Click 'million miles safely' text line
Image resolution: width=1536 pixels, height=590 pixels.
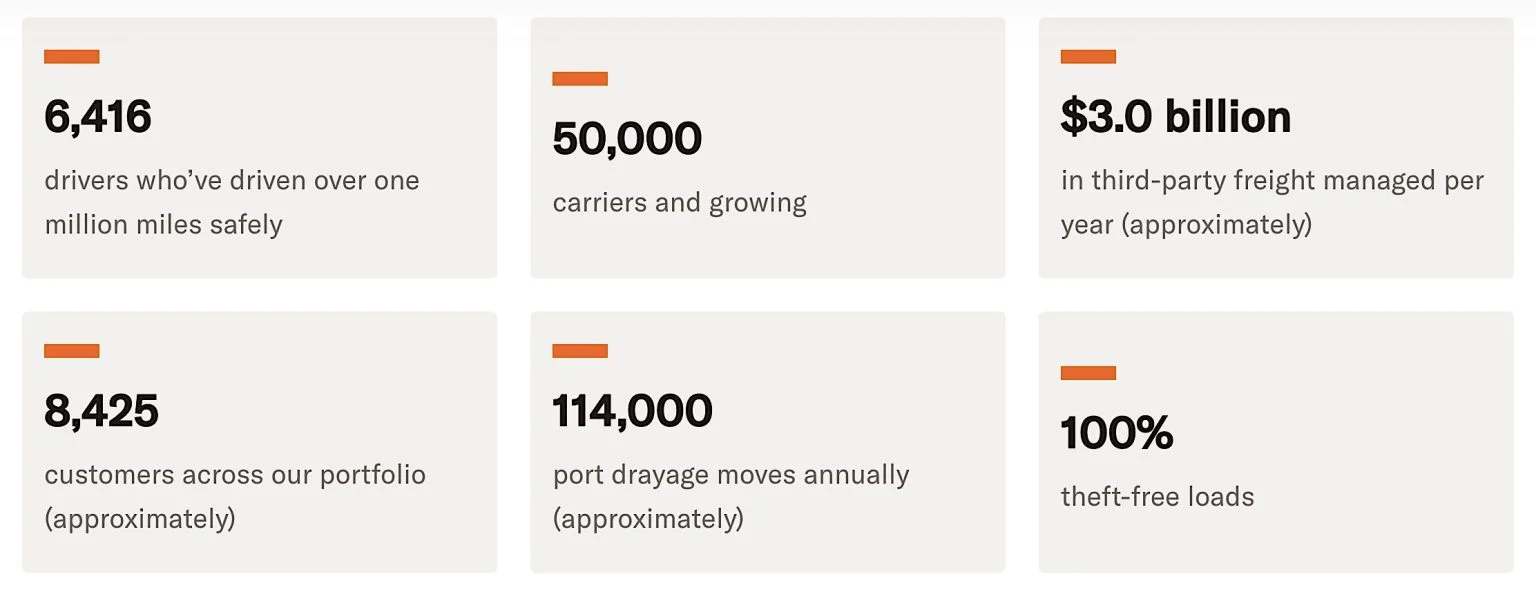163,225
